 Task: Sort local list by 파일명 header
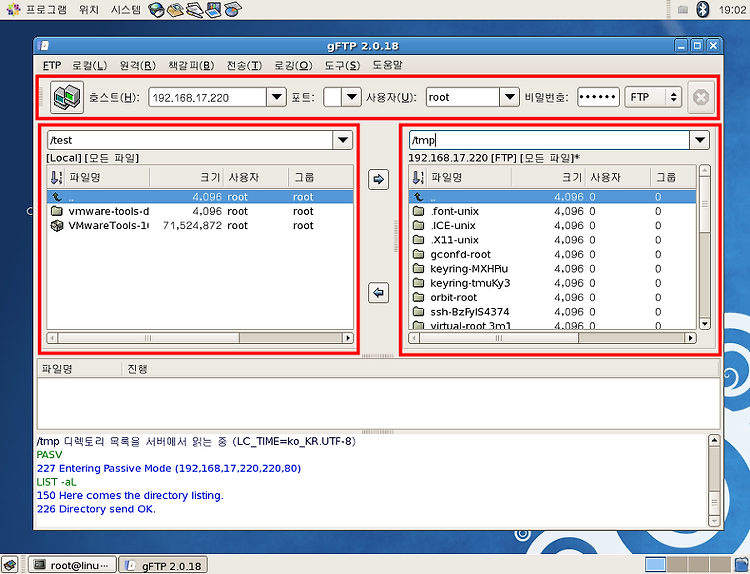point(106,177)
